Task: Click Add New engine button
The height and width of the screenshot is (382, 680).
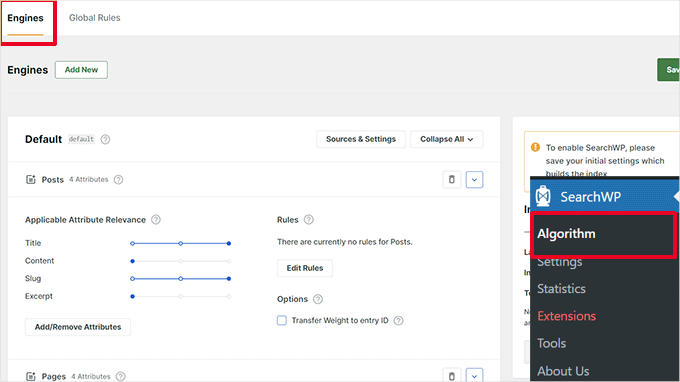Action: point(81,70)
